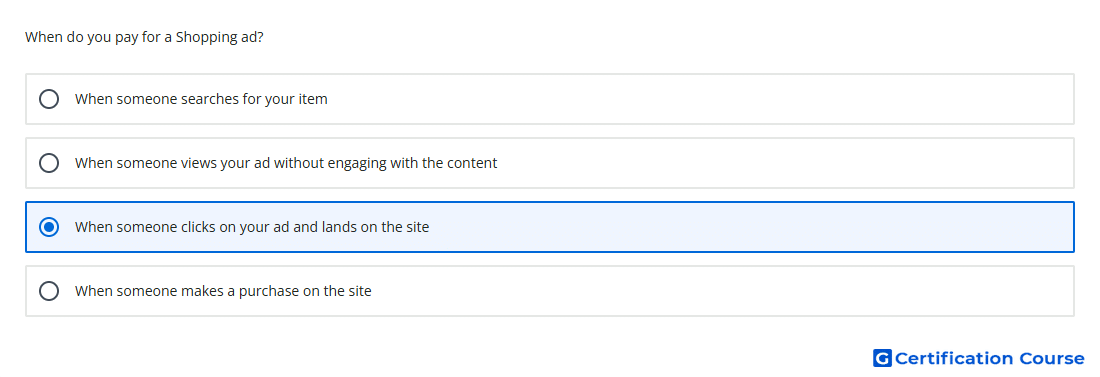Click the word 'Shopping' in the question
This screenshot has width=1100, height=377.
pos(204,37)
